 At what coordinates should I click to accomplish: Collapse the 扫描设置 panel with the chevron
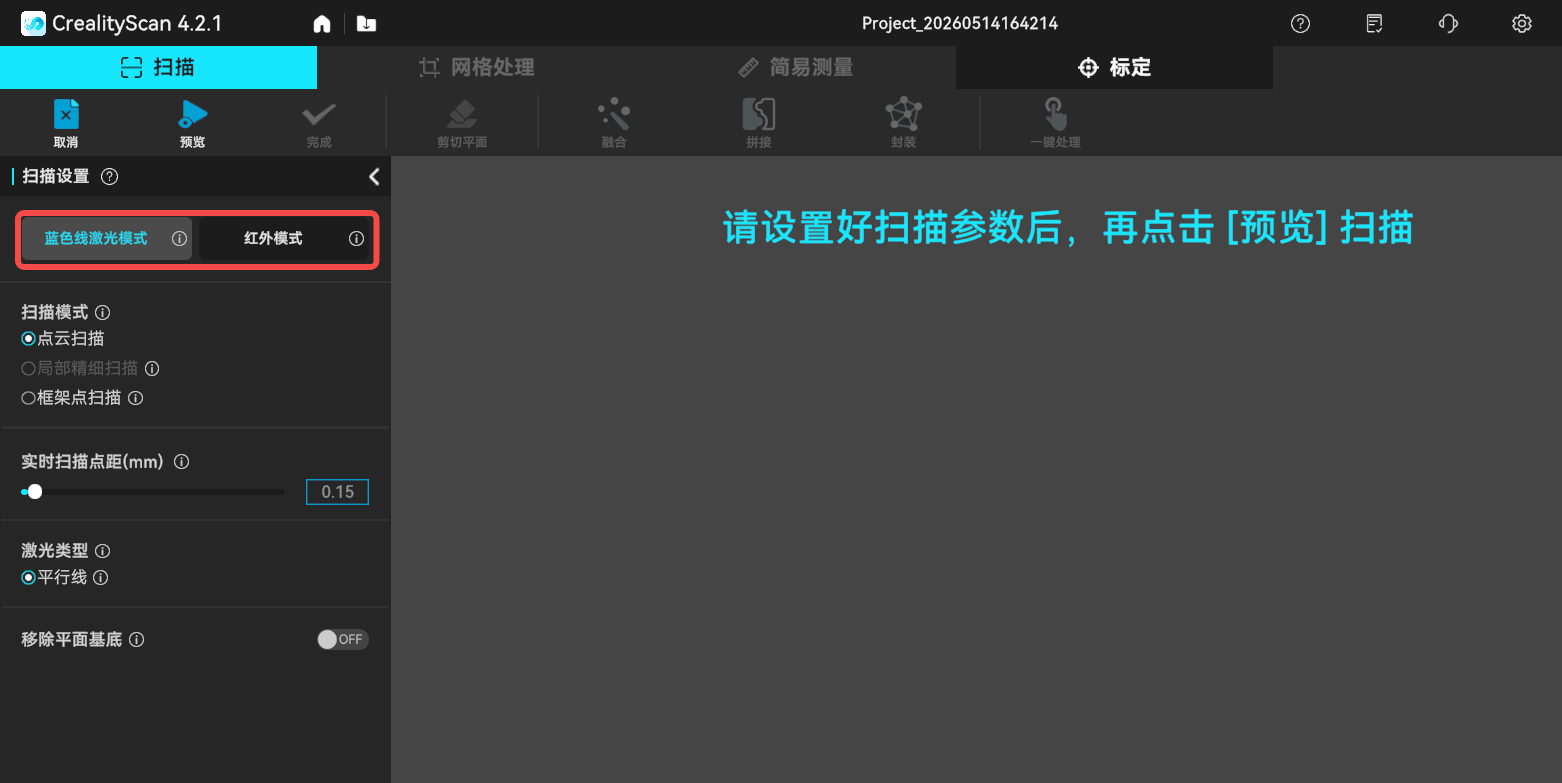374,177
